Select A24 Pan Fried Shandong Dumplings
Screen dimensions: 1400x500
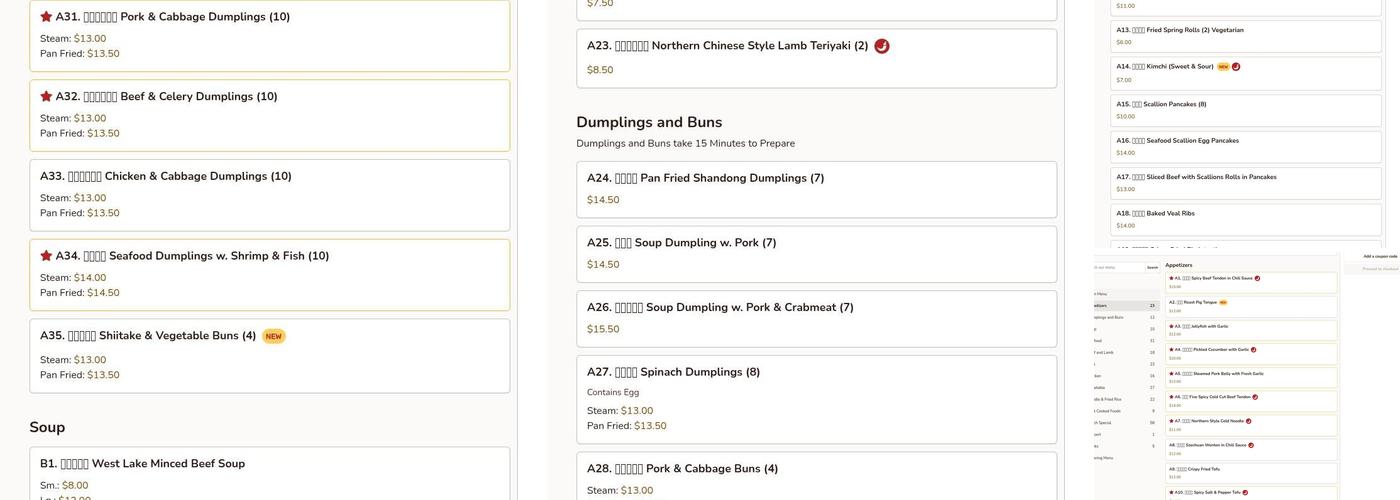pyautogui.click(x=816, y=189)
